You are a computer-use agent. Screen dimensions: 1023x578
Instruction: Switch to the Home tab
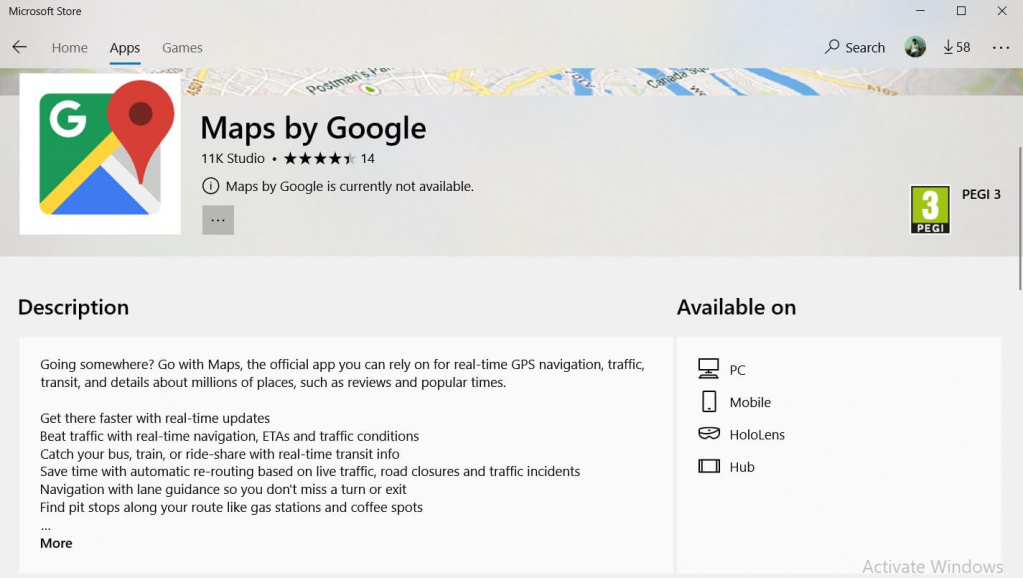(70, 47)
